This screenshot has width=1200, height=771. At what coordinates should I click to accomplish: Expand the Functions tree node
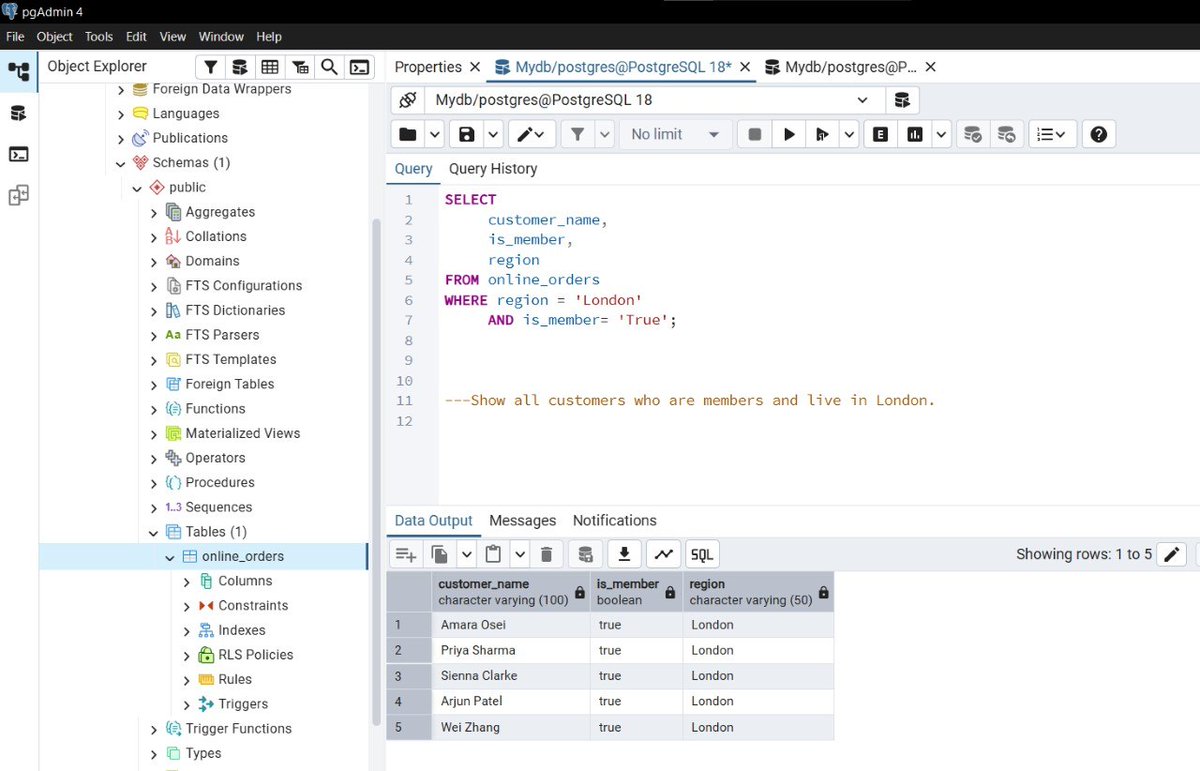[x=153, y=409]
